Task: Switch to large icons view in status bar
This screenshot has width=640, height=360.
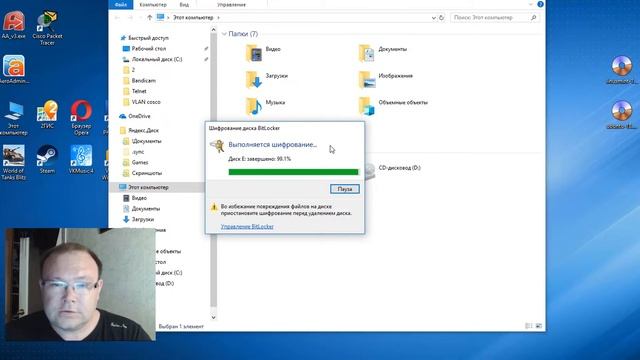Action: click(x=539, y=326)
